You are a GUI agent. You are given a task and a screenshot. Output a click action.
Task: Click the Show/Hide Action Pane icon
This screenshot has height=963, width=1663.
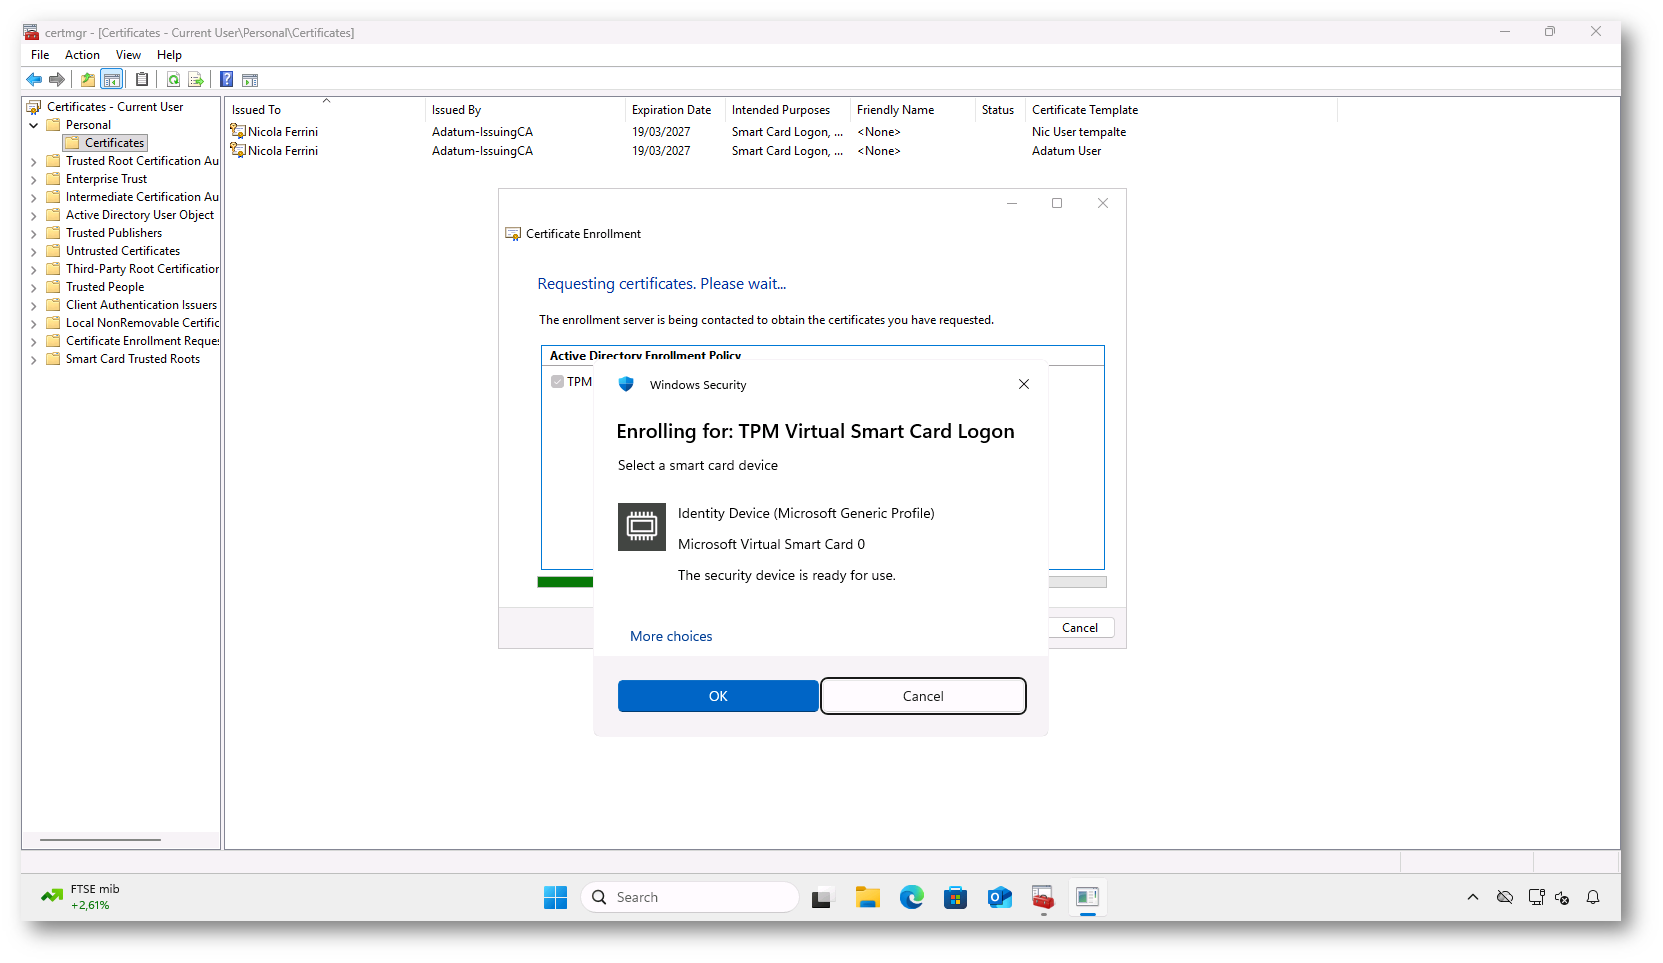pos(250,80)
